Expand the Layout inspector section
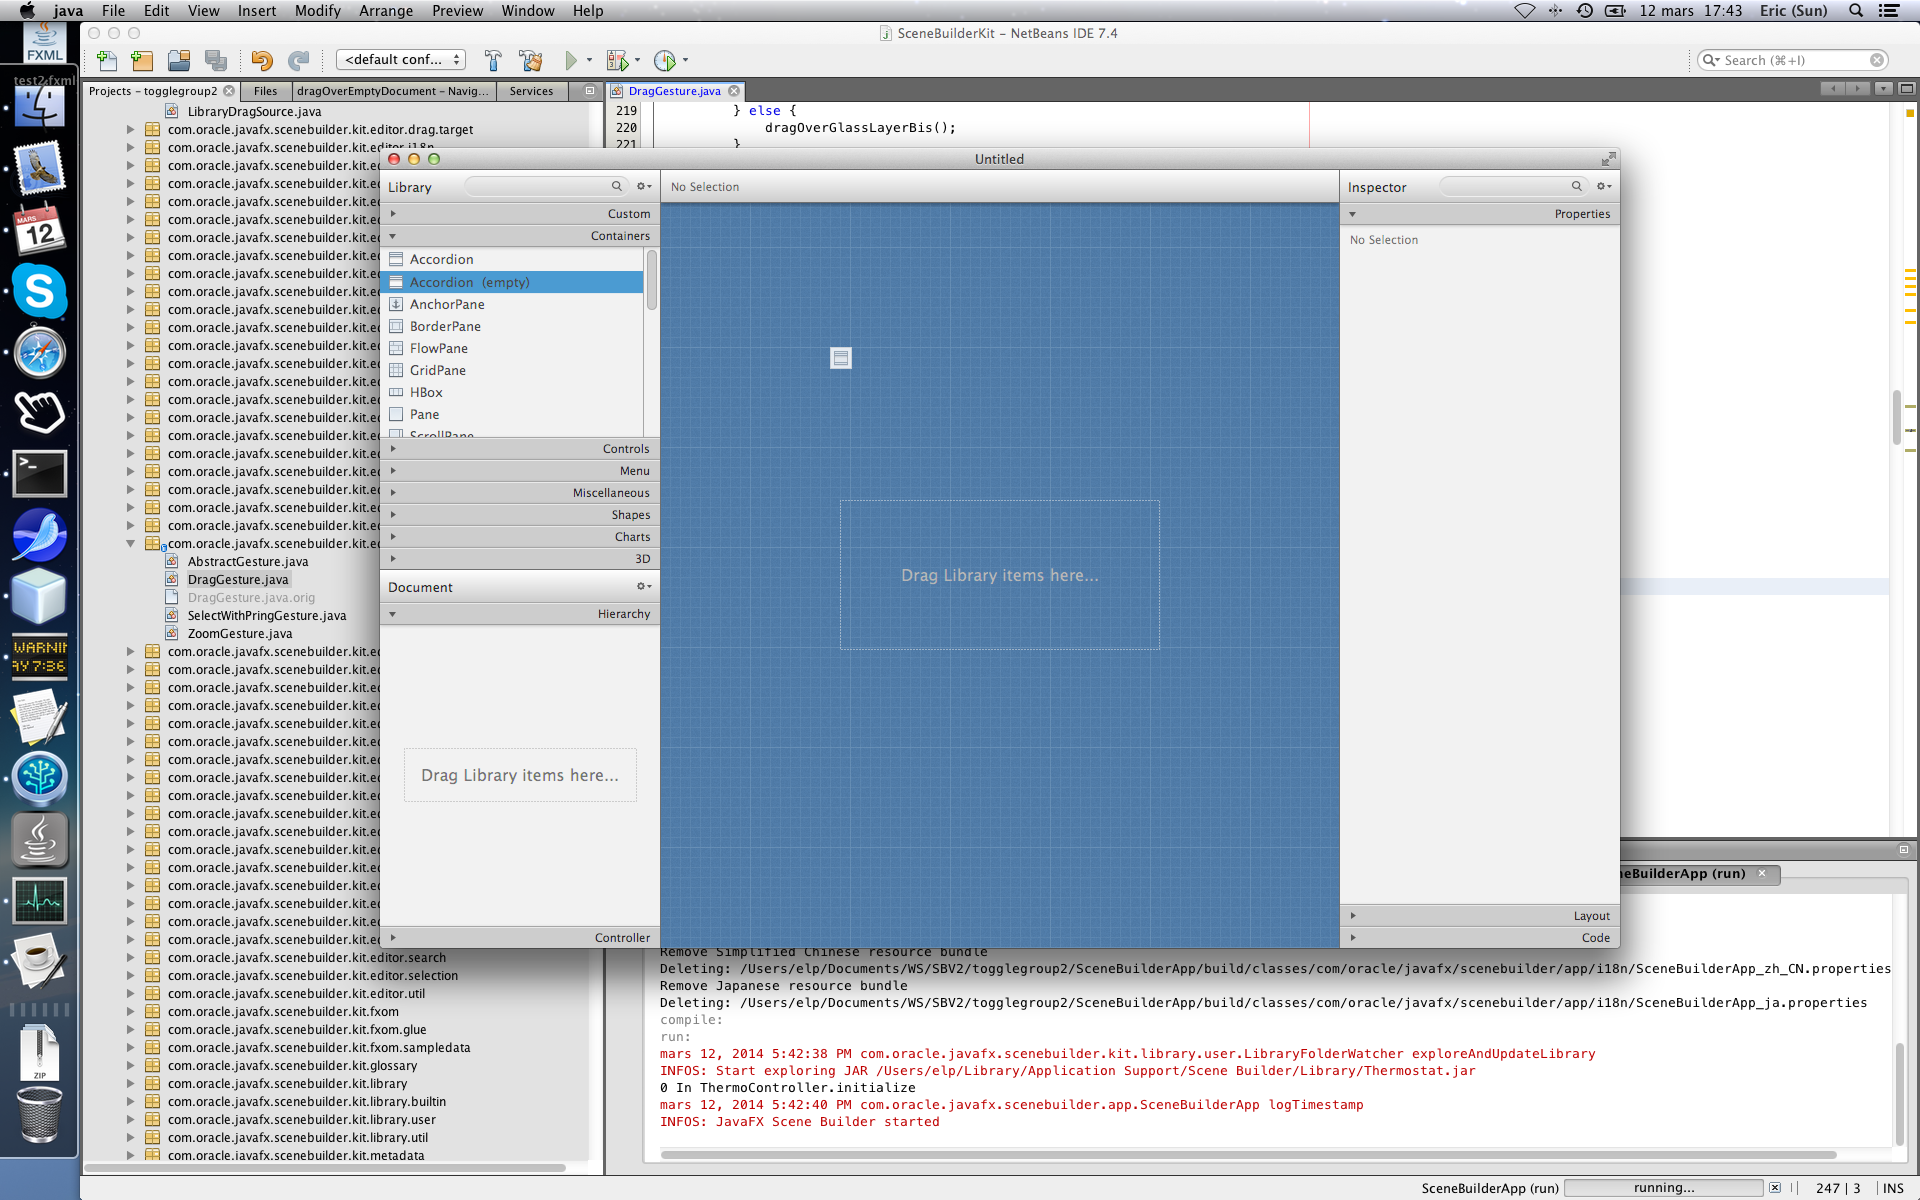1920x1200 pixels. (1480, 916)
